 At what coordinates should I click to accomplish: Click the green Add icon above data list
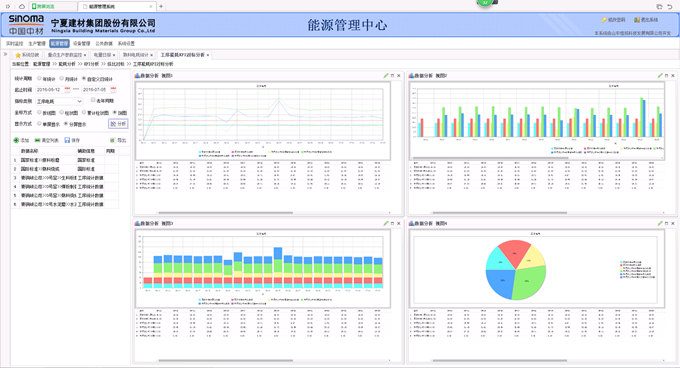16,140
